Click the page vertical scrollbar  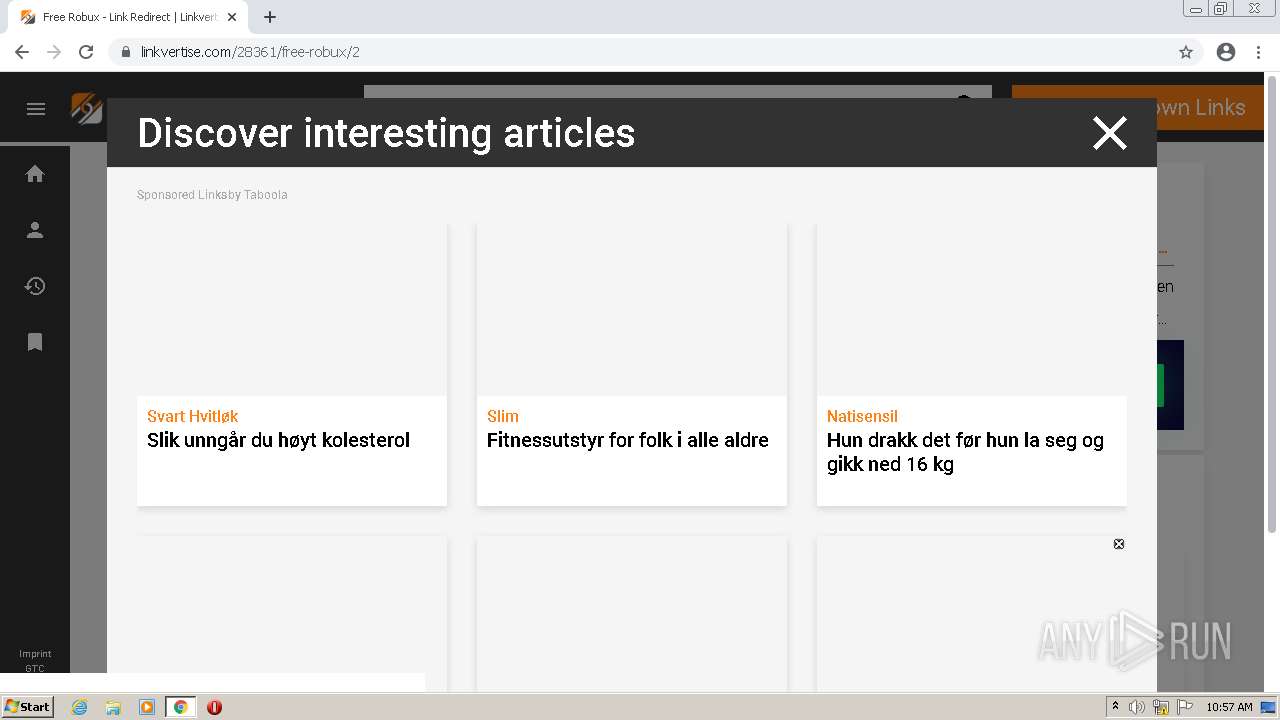[1272, 305]
